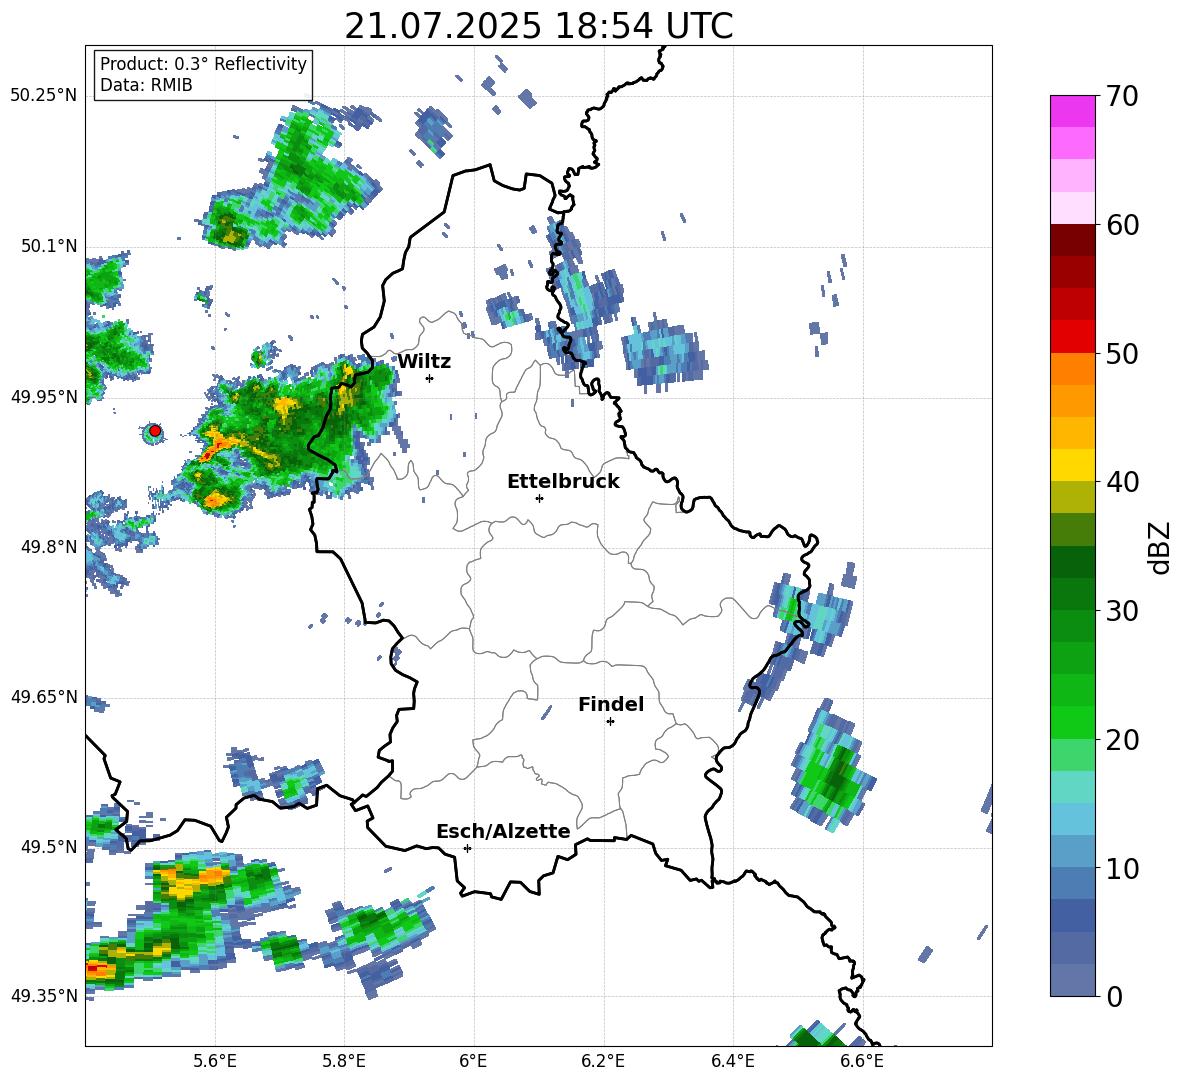Screen dimensions: 1184x1081
Task: Click the 6.6°E longitude label
Action: point(862,1061)
